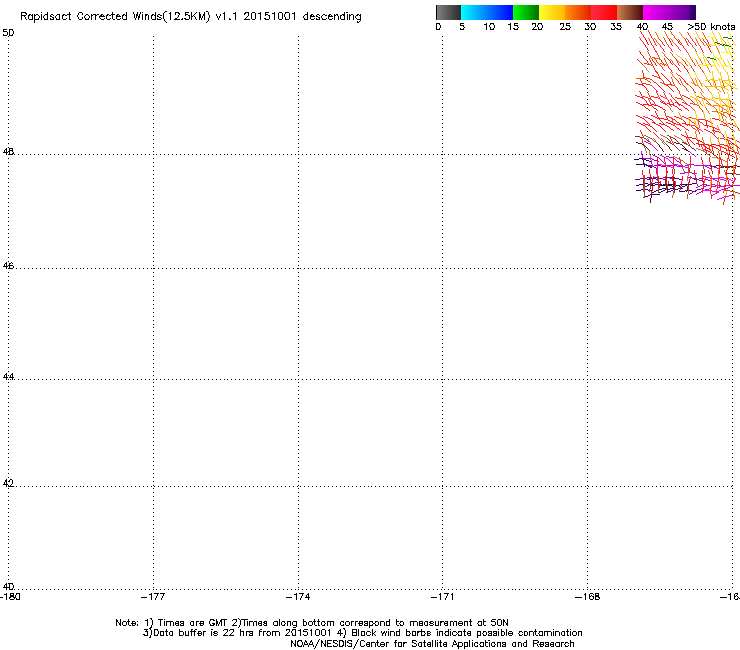This screenshot has height=650, width=740.
Task: Pick the green 15-20 knots color band
Action: tap(526, 12)
